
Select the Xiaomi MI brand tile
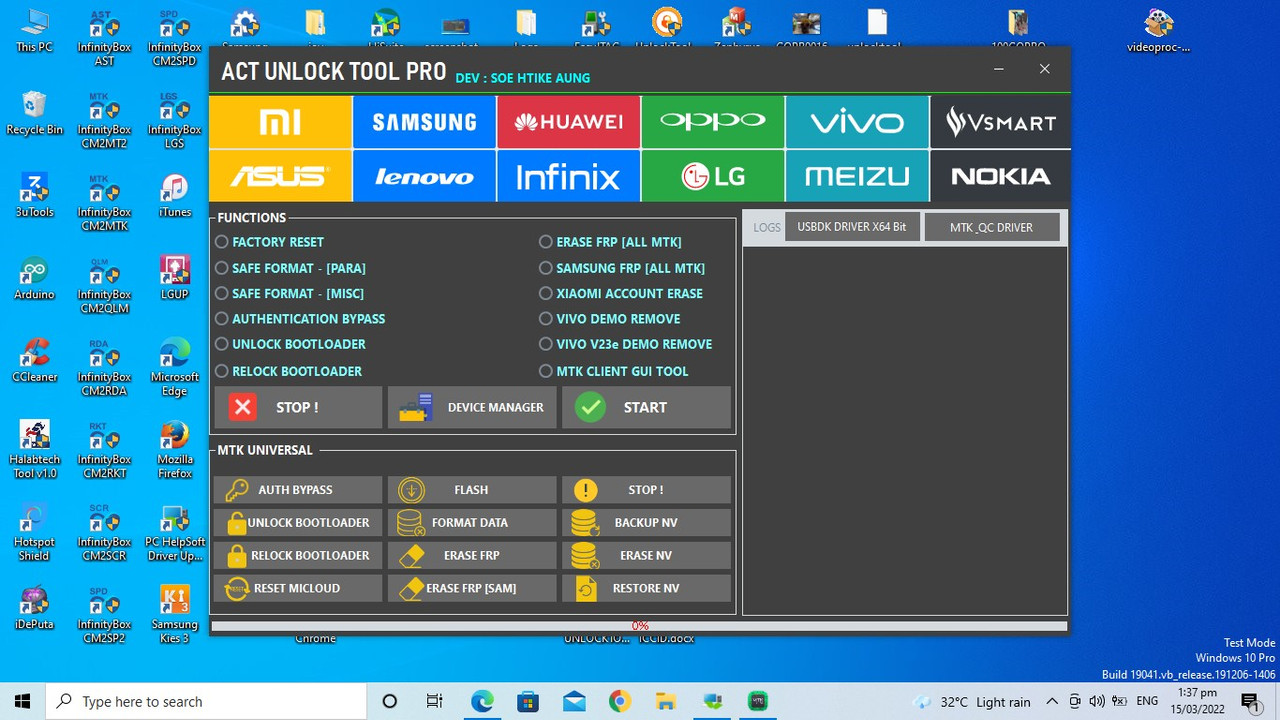click(280, 122)
